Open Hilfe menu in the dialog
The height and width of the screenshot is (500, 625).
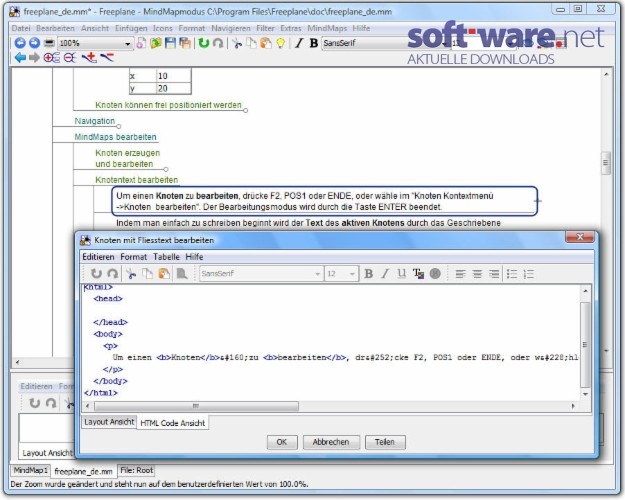[194, 257]
